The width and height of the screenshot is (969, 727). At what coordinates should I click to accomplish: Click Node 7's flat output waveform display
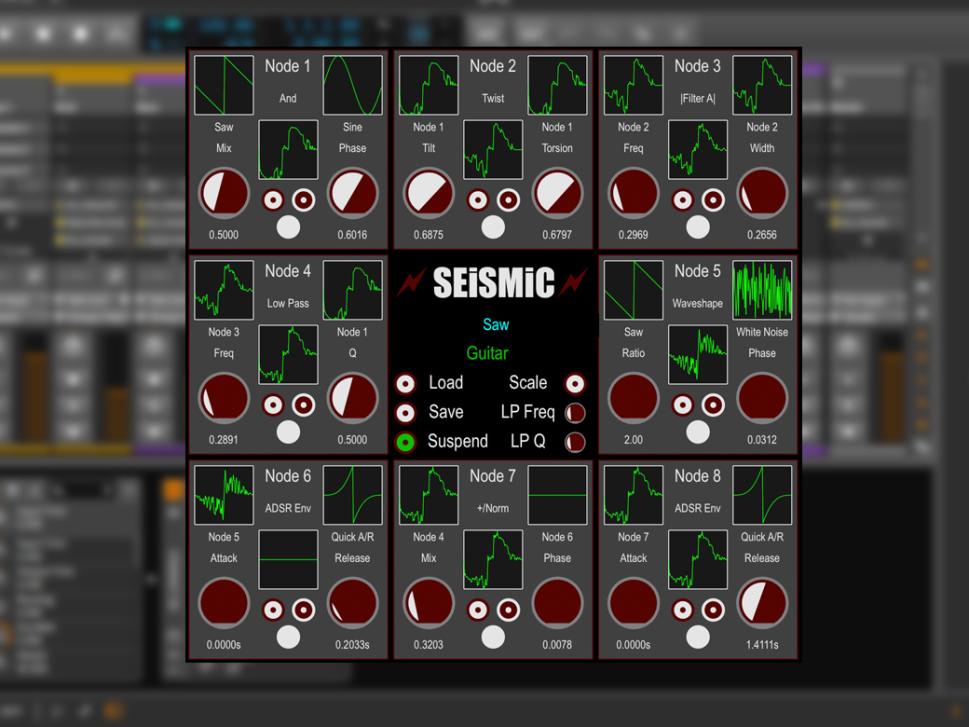pyautogui.click(x=557, y=495)
